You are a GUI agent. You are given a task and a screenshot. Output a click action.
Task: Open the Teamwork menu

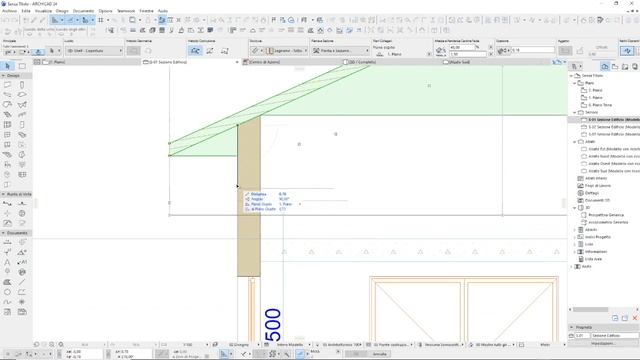[126, 11]
